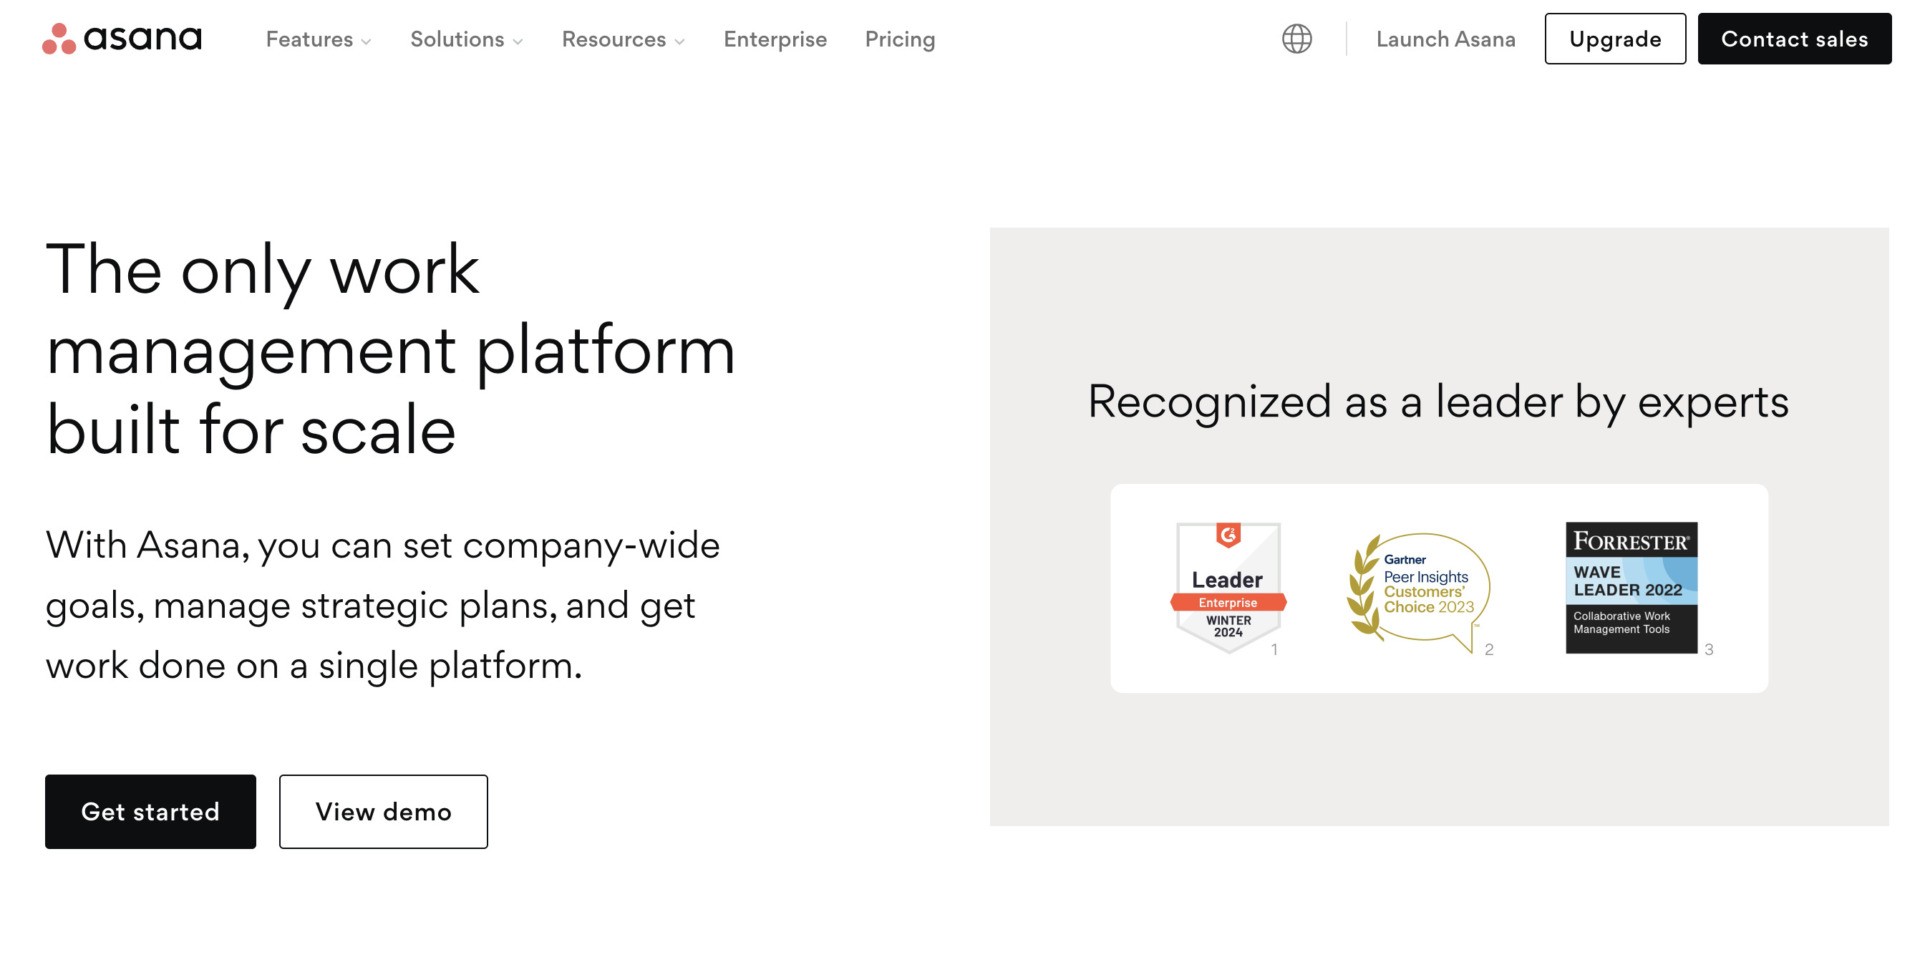Click the three-dot Asana logo mark
This screenshot has height=975, width=1920.
(x=58, y=38)
